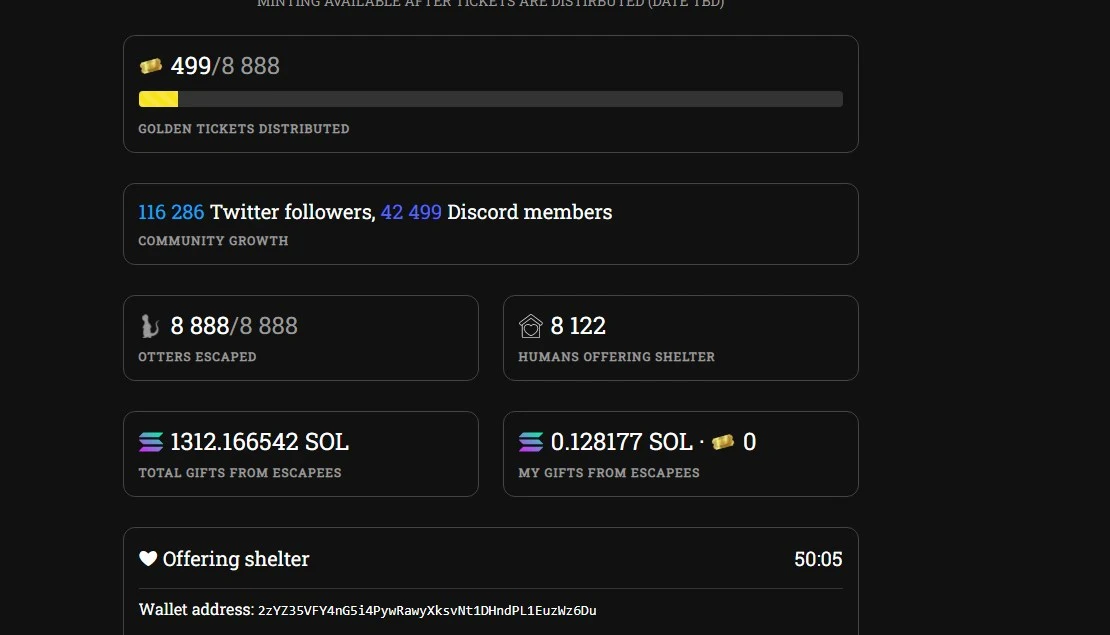This screenshot has height=635, width=1110.
Task: Click the golden tickets distributed progress bar
Action: (491, 99)
